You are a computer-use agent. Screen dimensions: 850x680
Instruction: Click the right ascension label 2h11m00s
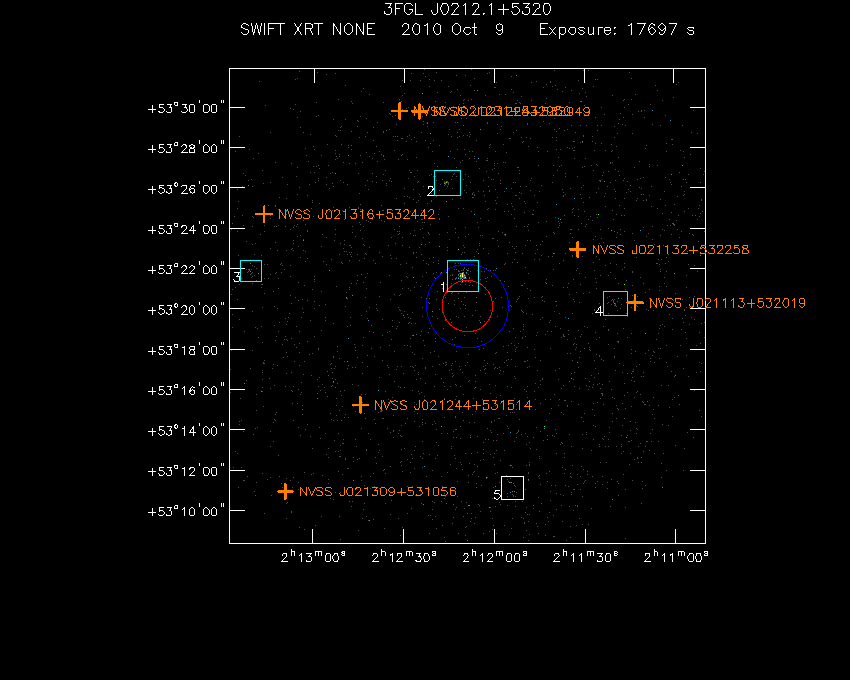[676, 557]
